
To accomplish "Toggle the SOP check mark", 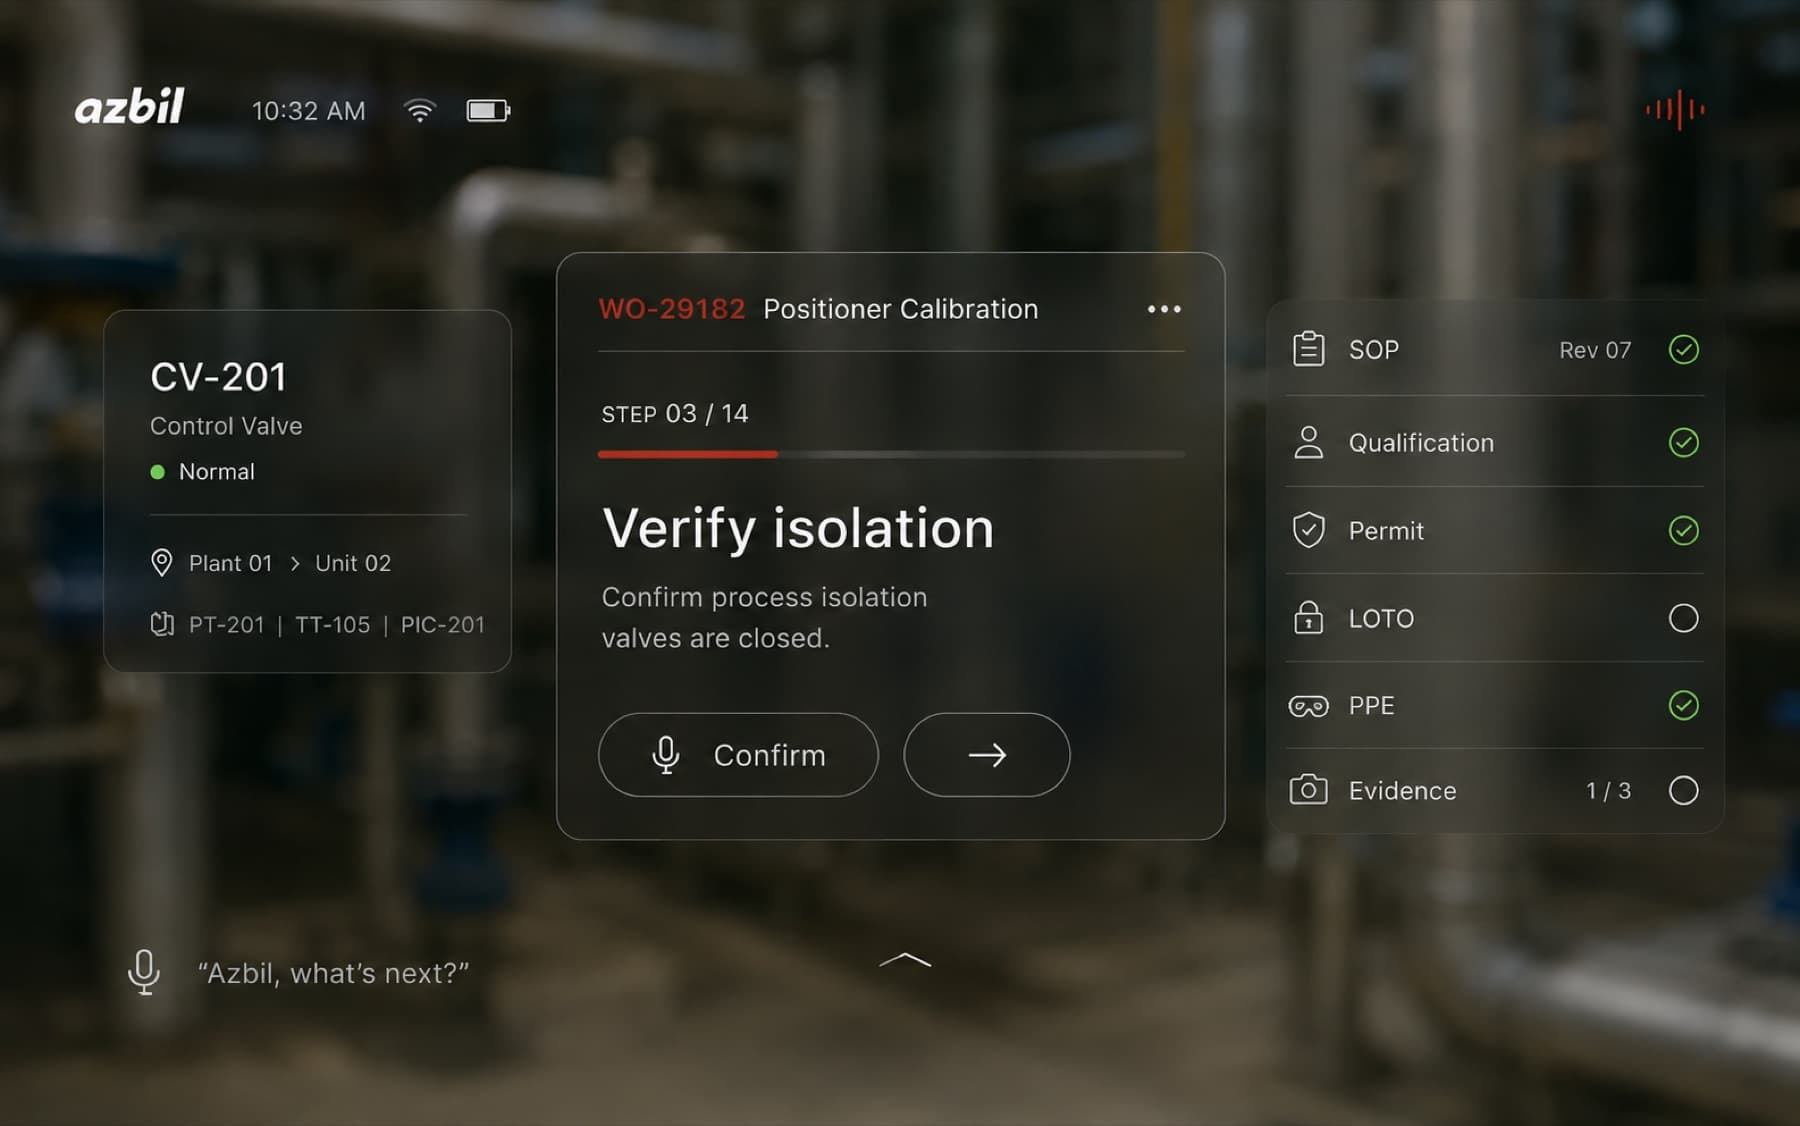I will tap(1684, 349).
